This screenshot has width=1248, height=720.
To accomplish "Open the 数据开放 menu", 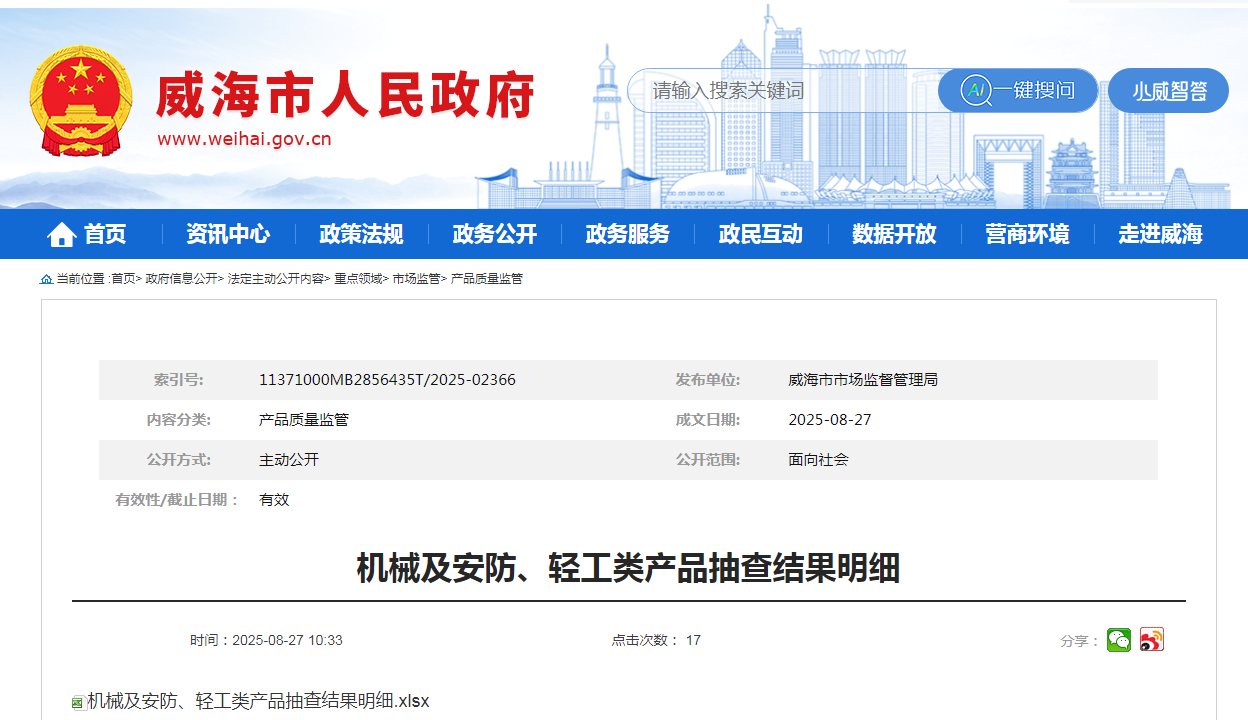I will 894,235.
